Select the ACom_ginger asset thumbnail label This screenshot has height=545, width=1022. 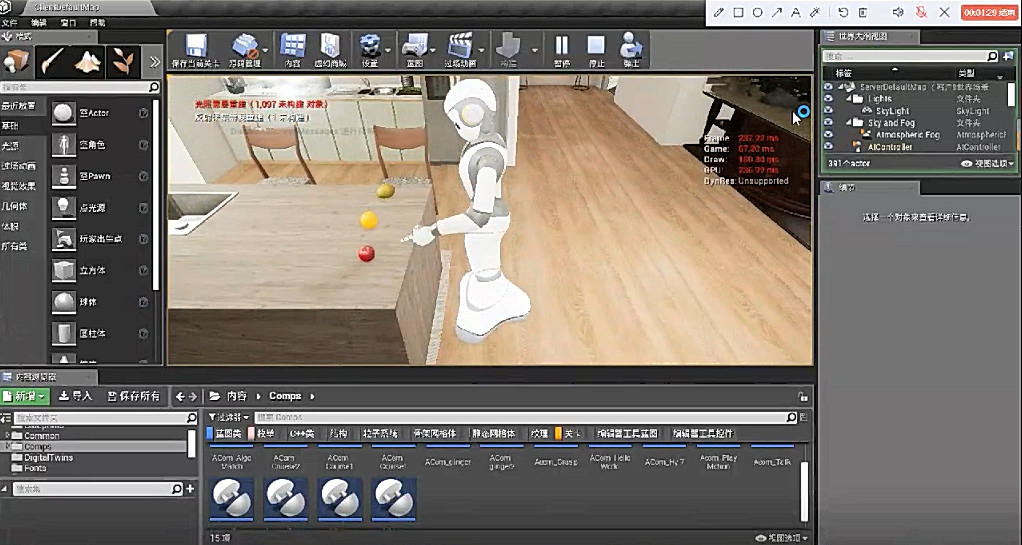pos(447,462)
